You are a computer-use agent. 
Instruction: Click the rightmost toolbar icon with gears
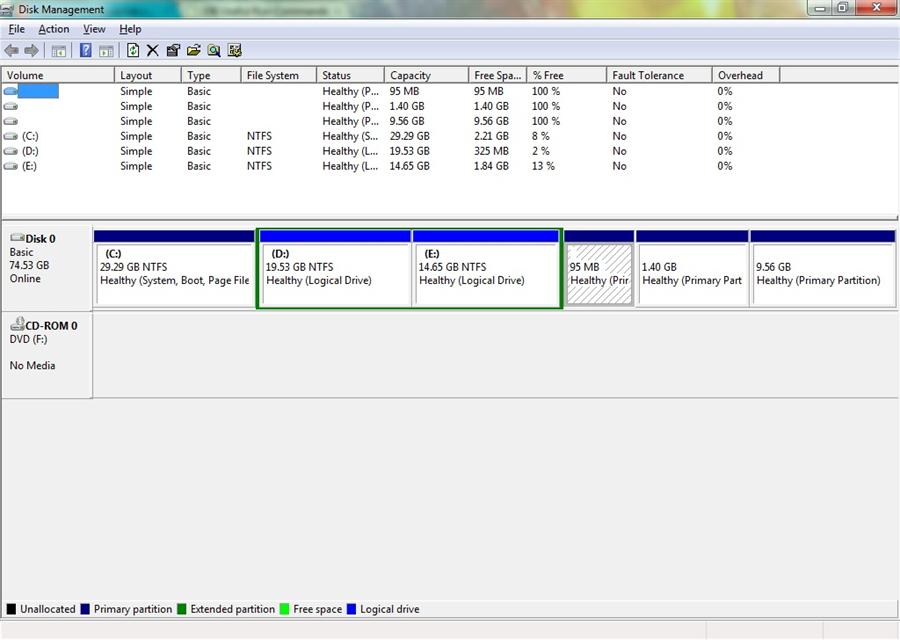click(234, 50)
